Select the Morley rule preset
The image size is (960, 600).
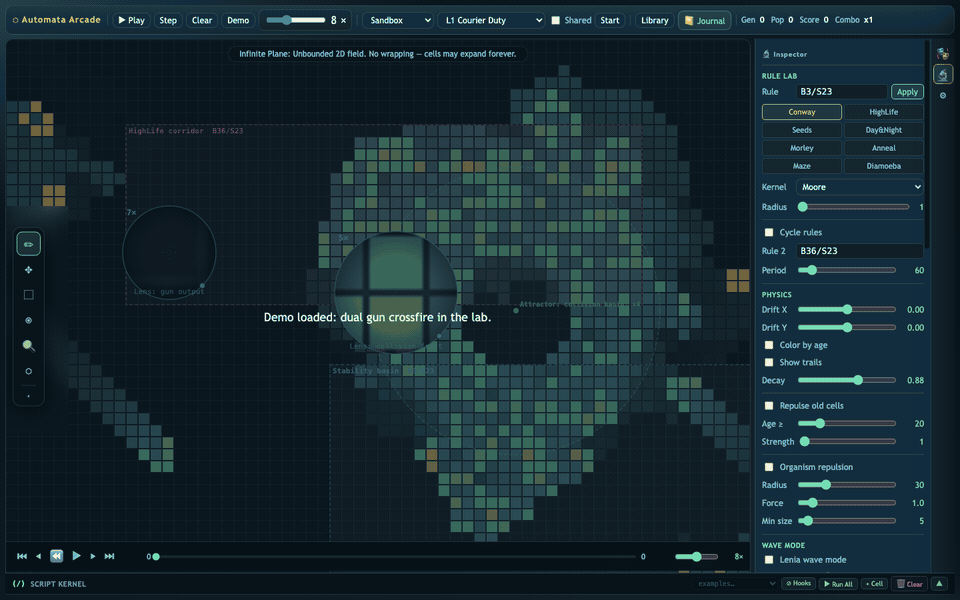pos(801,148)
